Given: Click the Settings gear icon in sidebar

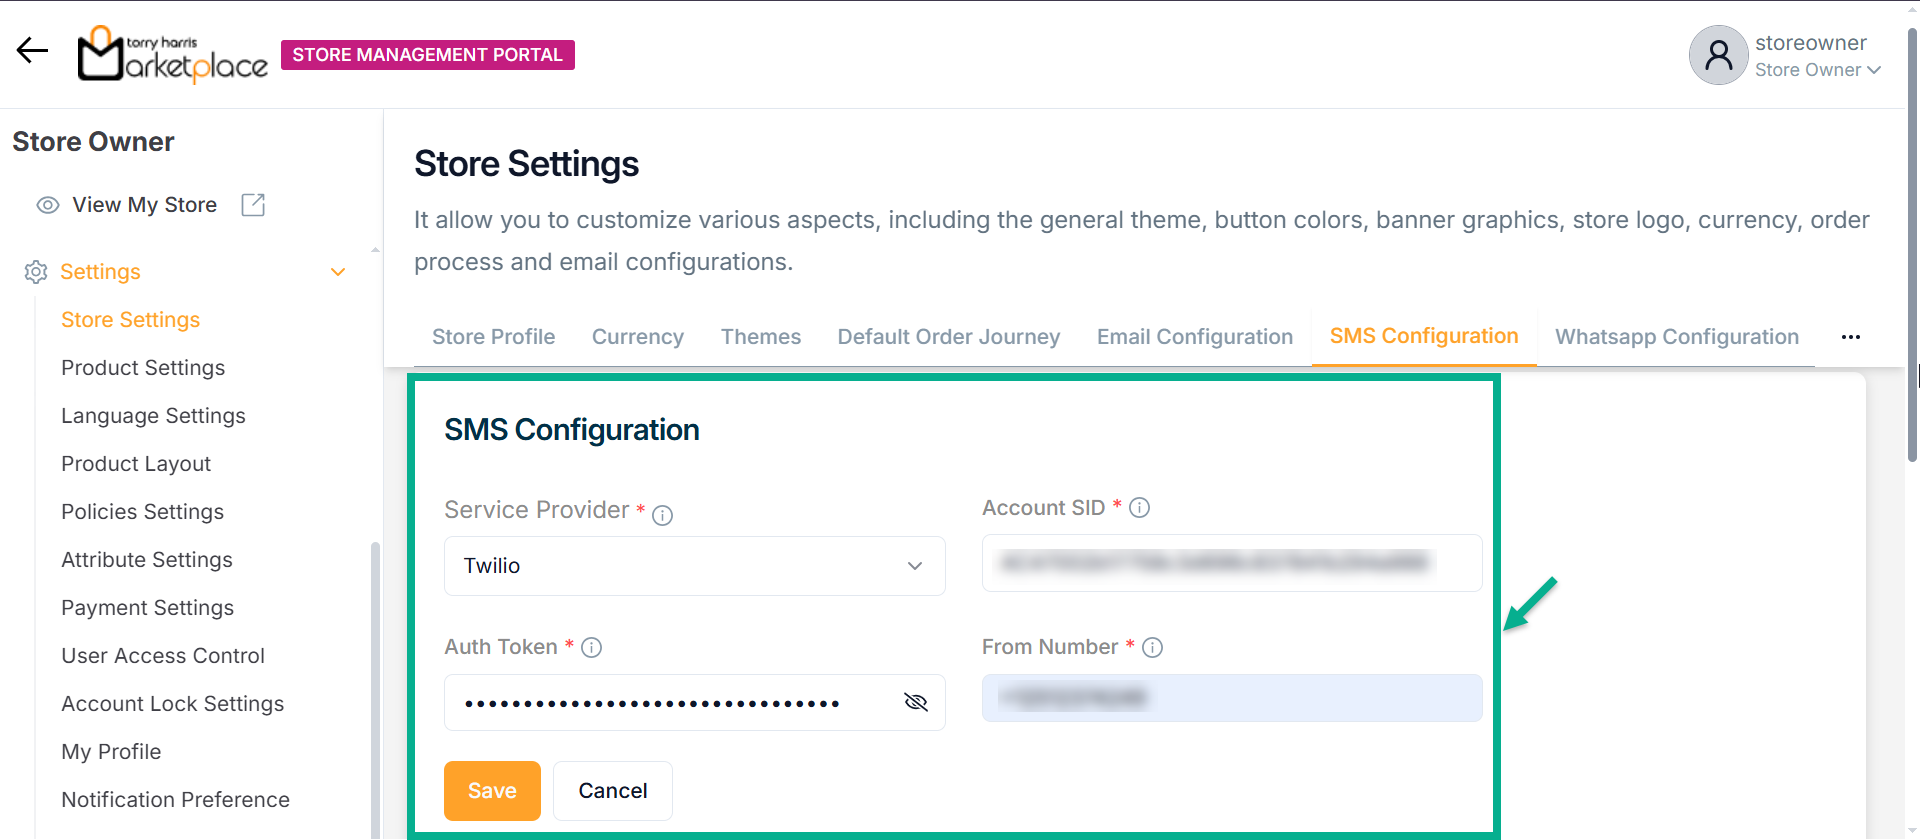Looking at the screenshot, I should 36,272.
